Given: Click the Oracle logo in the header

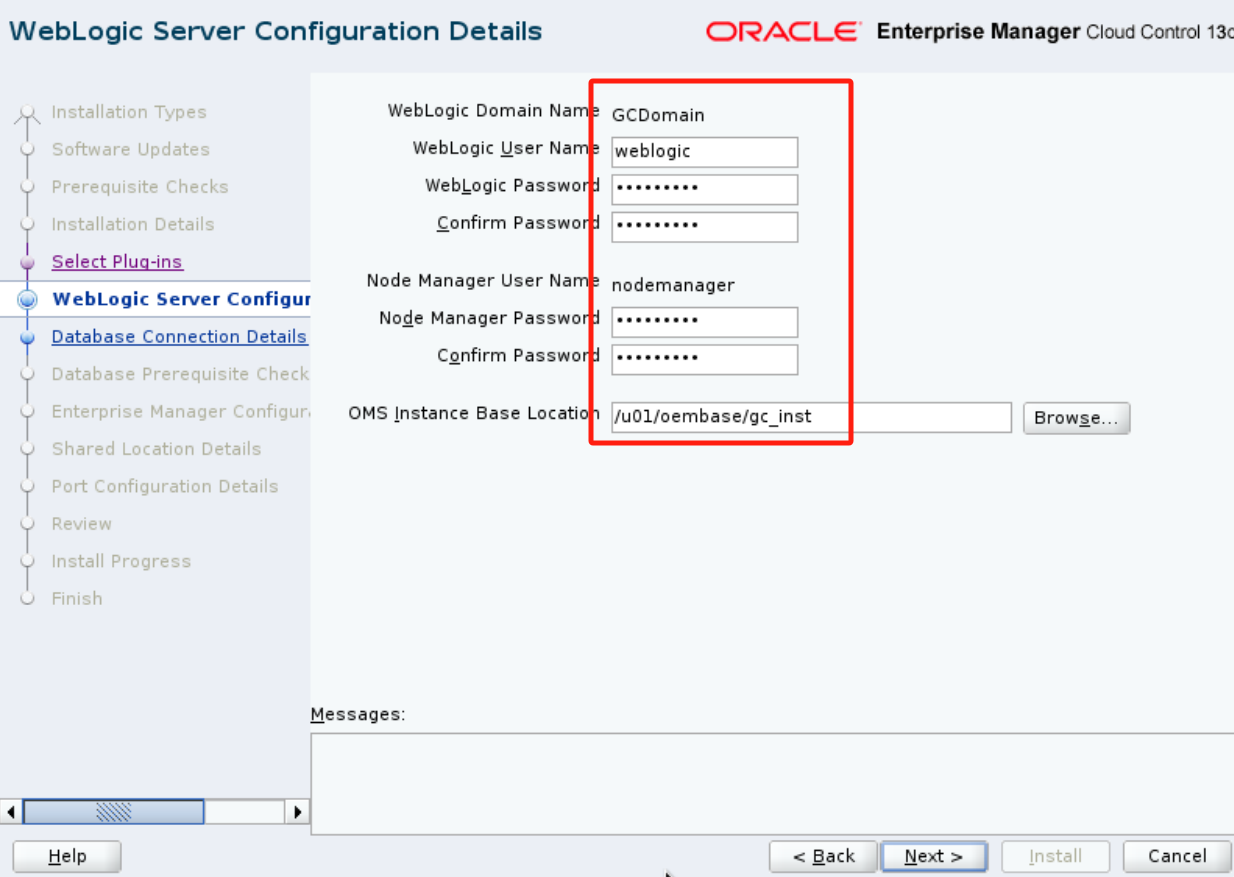Looking at the screenshot, I should [783, 32].
